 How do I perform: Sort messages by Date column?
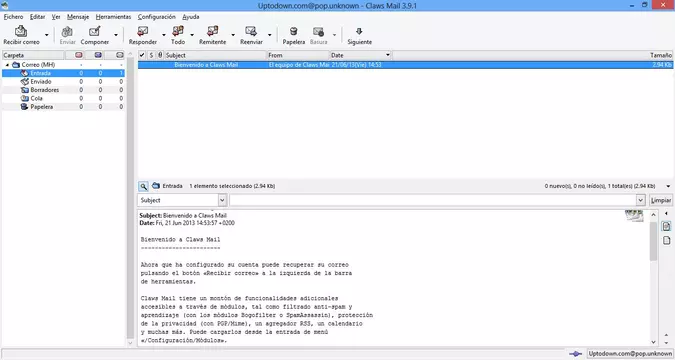click(x=361, y=55)
